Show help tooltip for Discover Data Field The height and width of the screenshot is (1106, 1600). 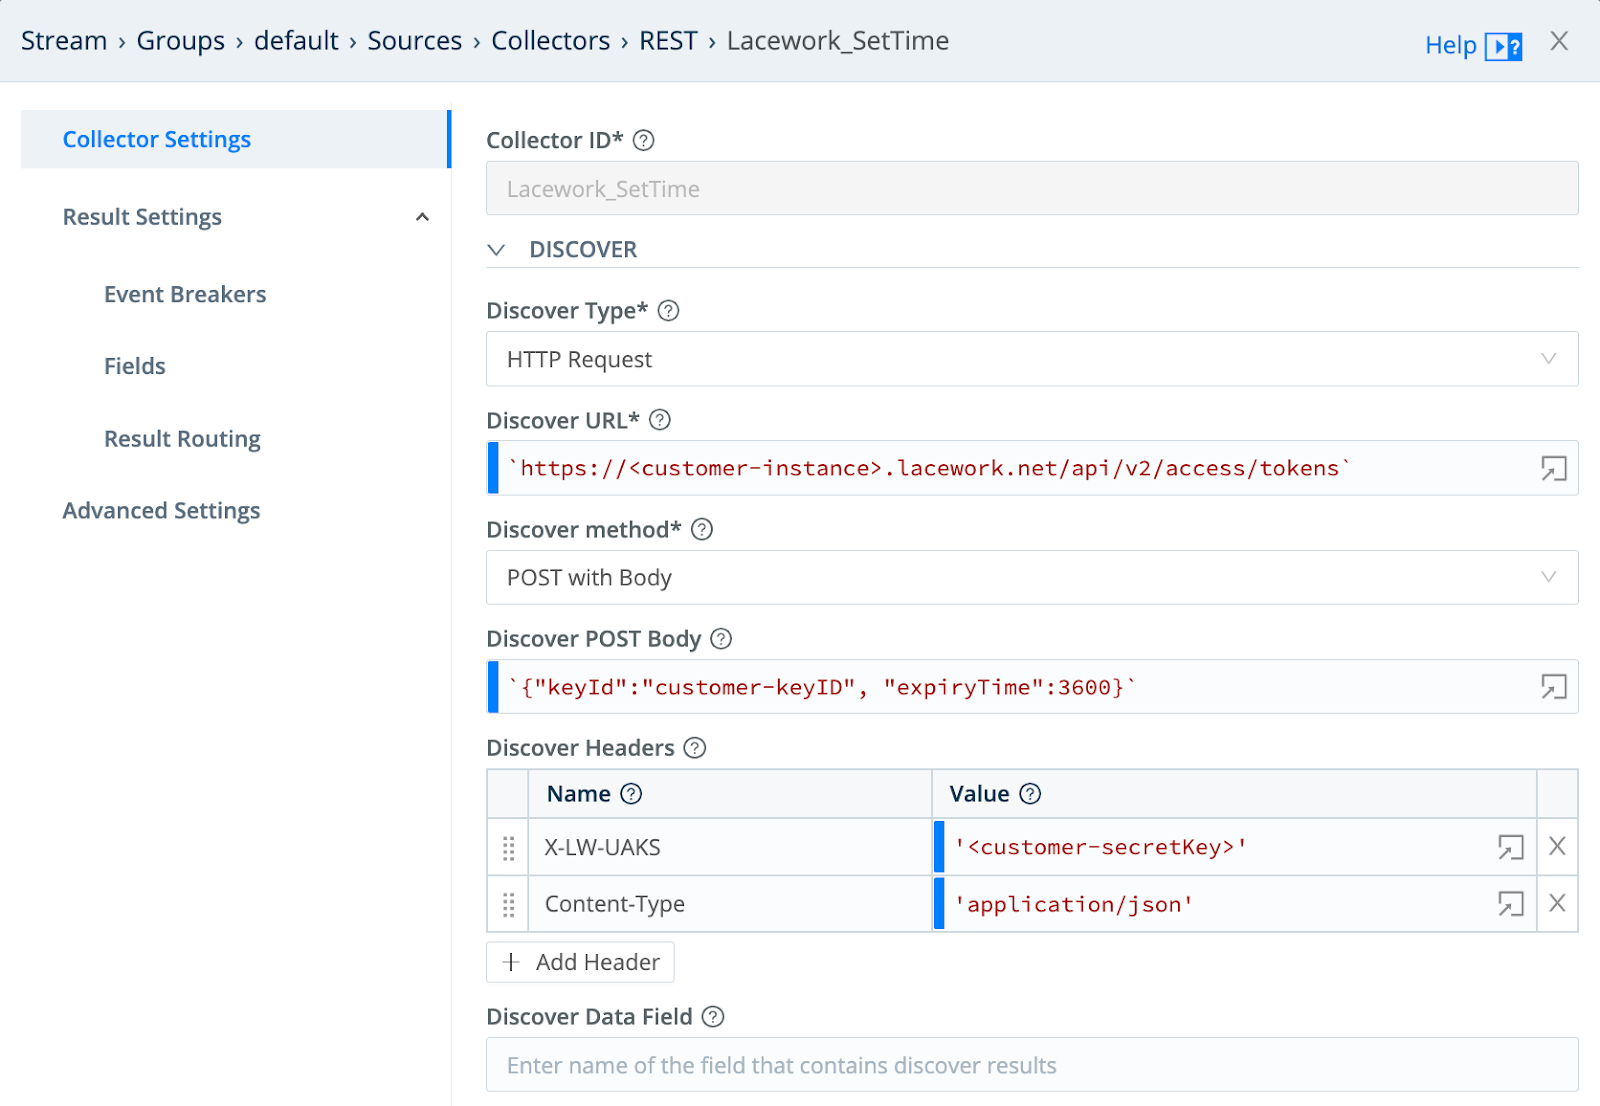[713, 1017]
